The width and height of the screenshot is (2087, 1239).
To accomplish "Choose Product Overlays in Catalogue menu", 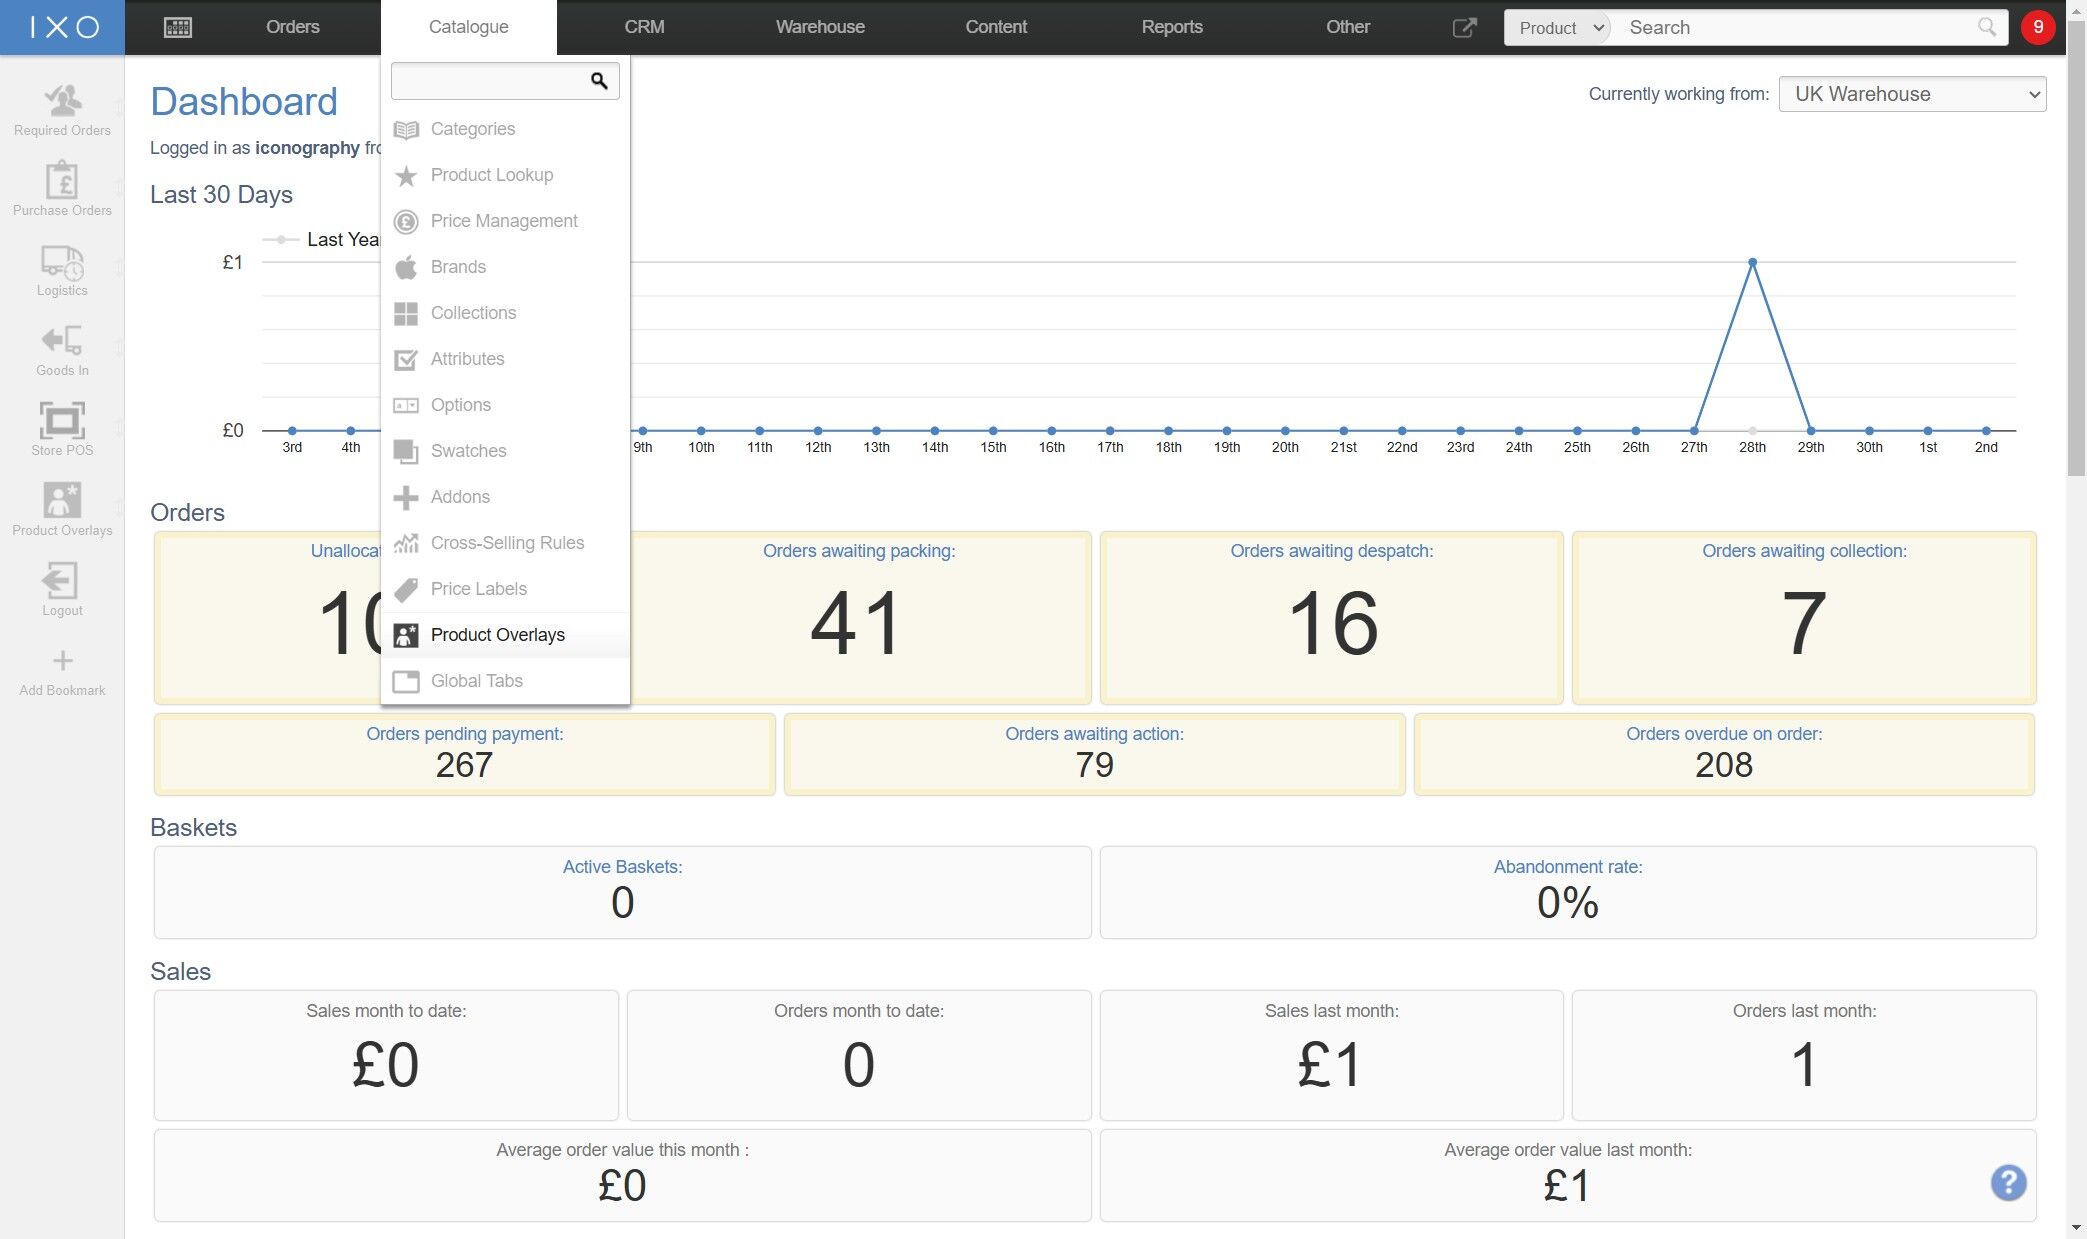I will [497, 635].
